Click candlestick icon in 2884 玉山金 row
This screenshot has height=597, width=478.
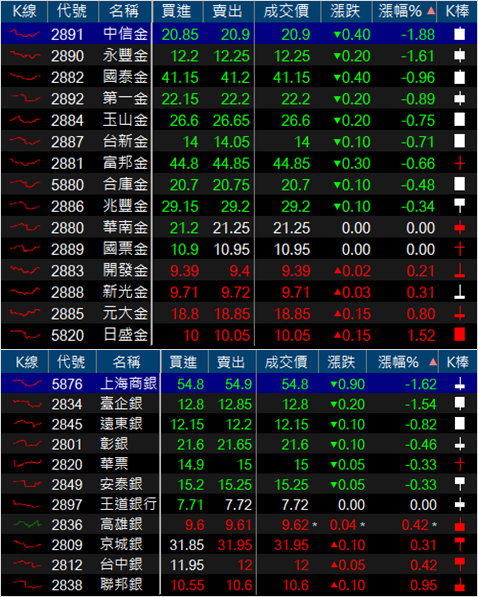(459, 120)
